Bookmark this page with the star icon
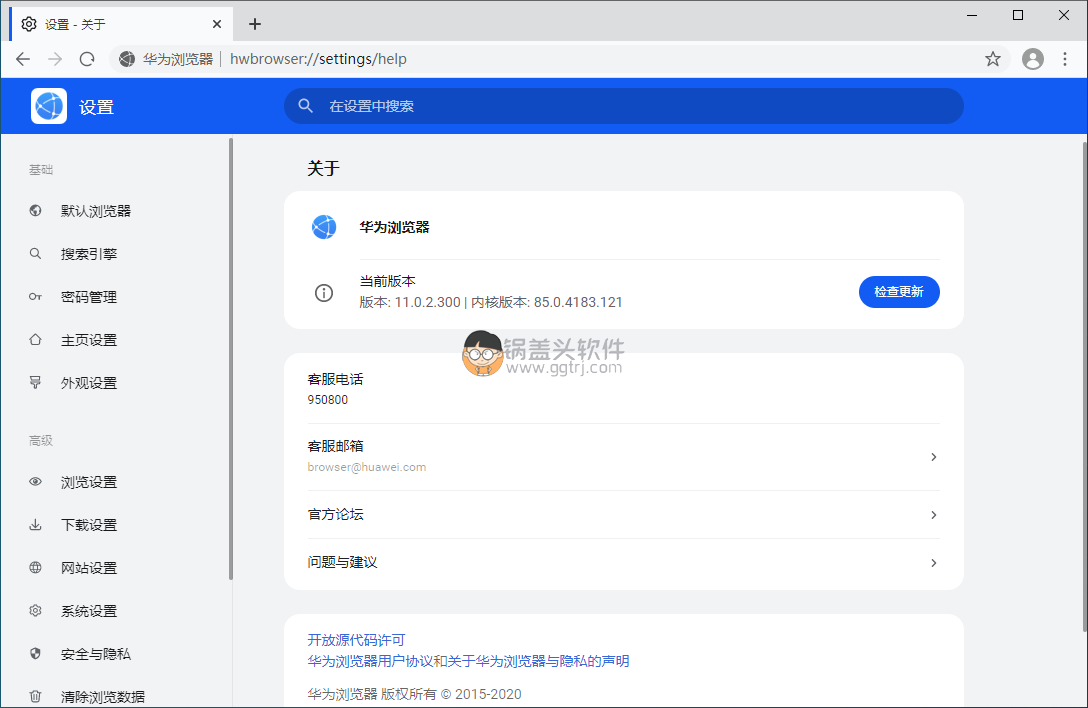Screen dimensions: 1088x708 (993, 59)
